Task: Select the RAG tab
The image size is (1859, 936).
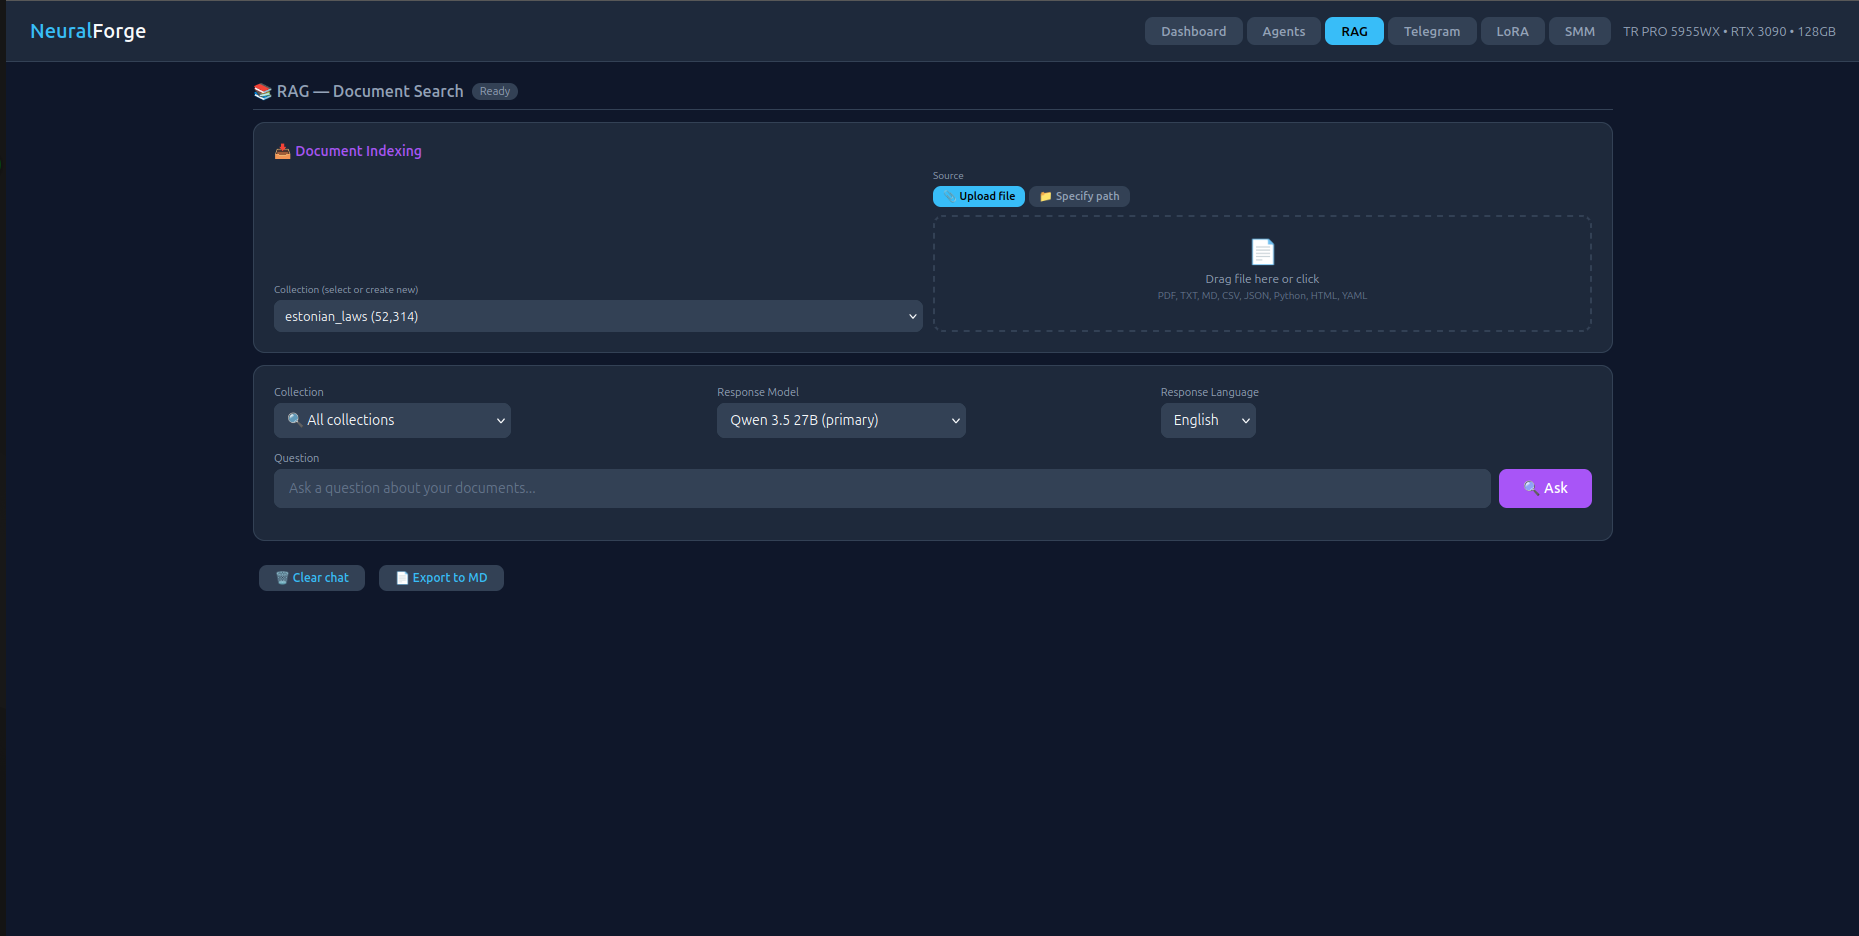Action: click(x=1354, y=31)
